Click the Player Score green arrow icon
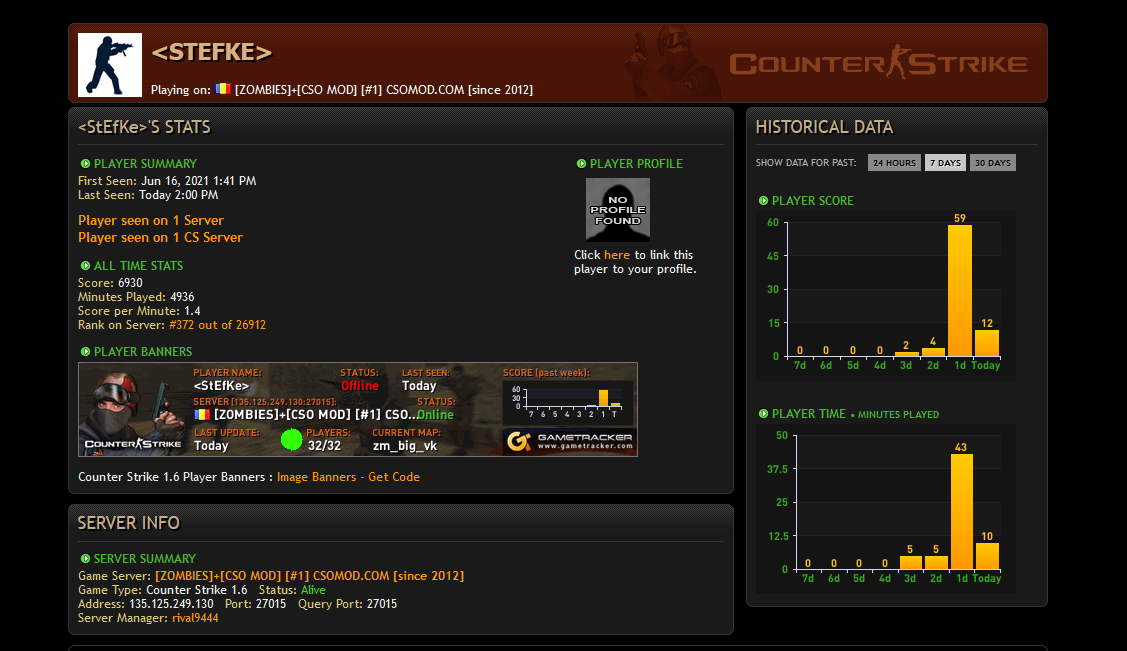Screen dimensions: 1127x651 [x=763, y=201]
